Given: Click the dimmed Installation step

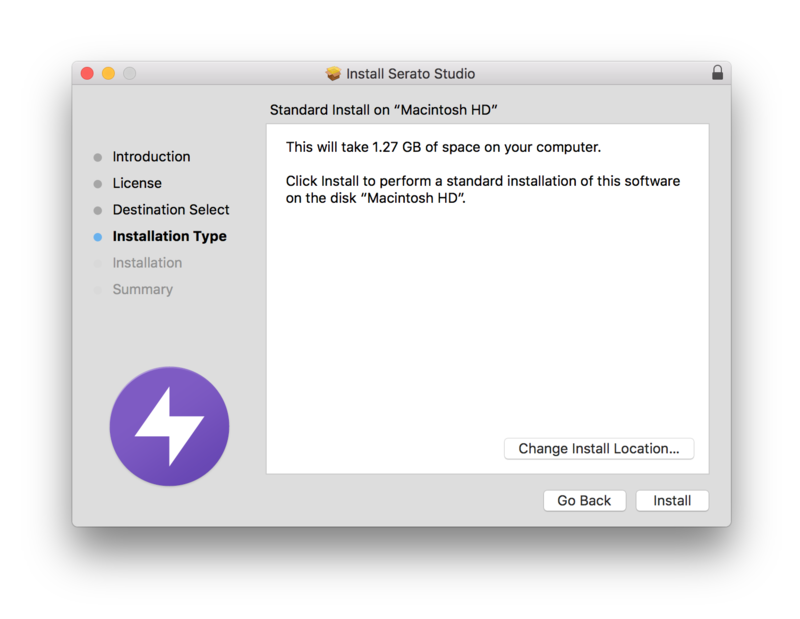Looking at the screenshot, I should pyautogui.click(x=147, y=263).
